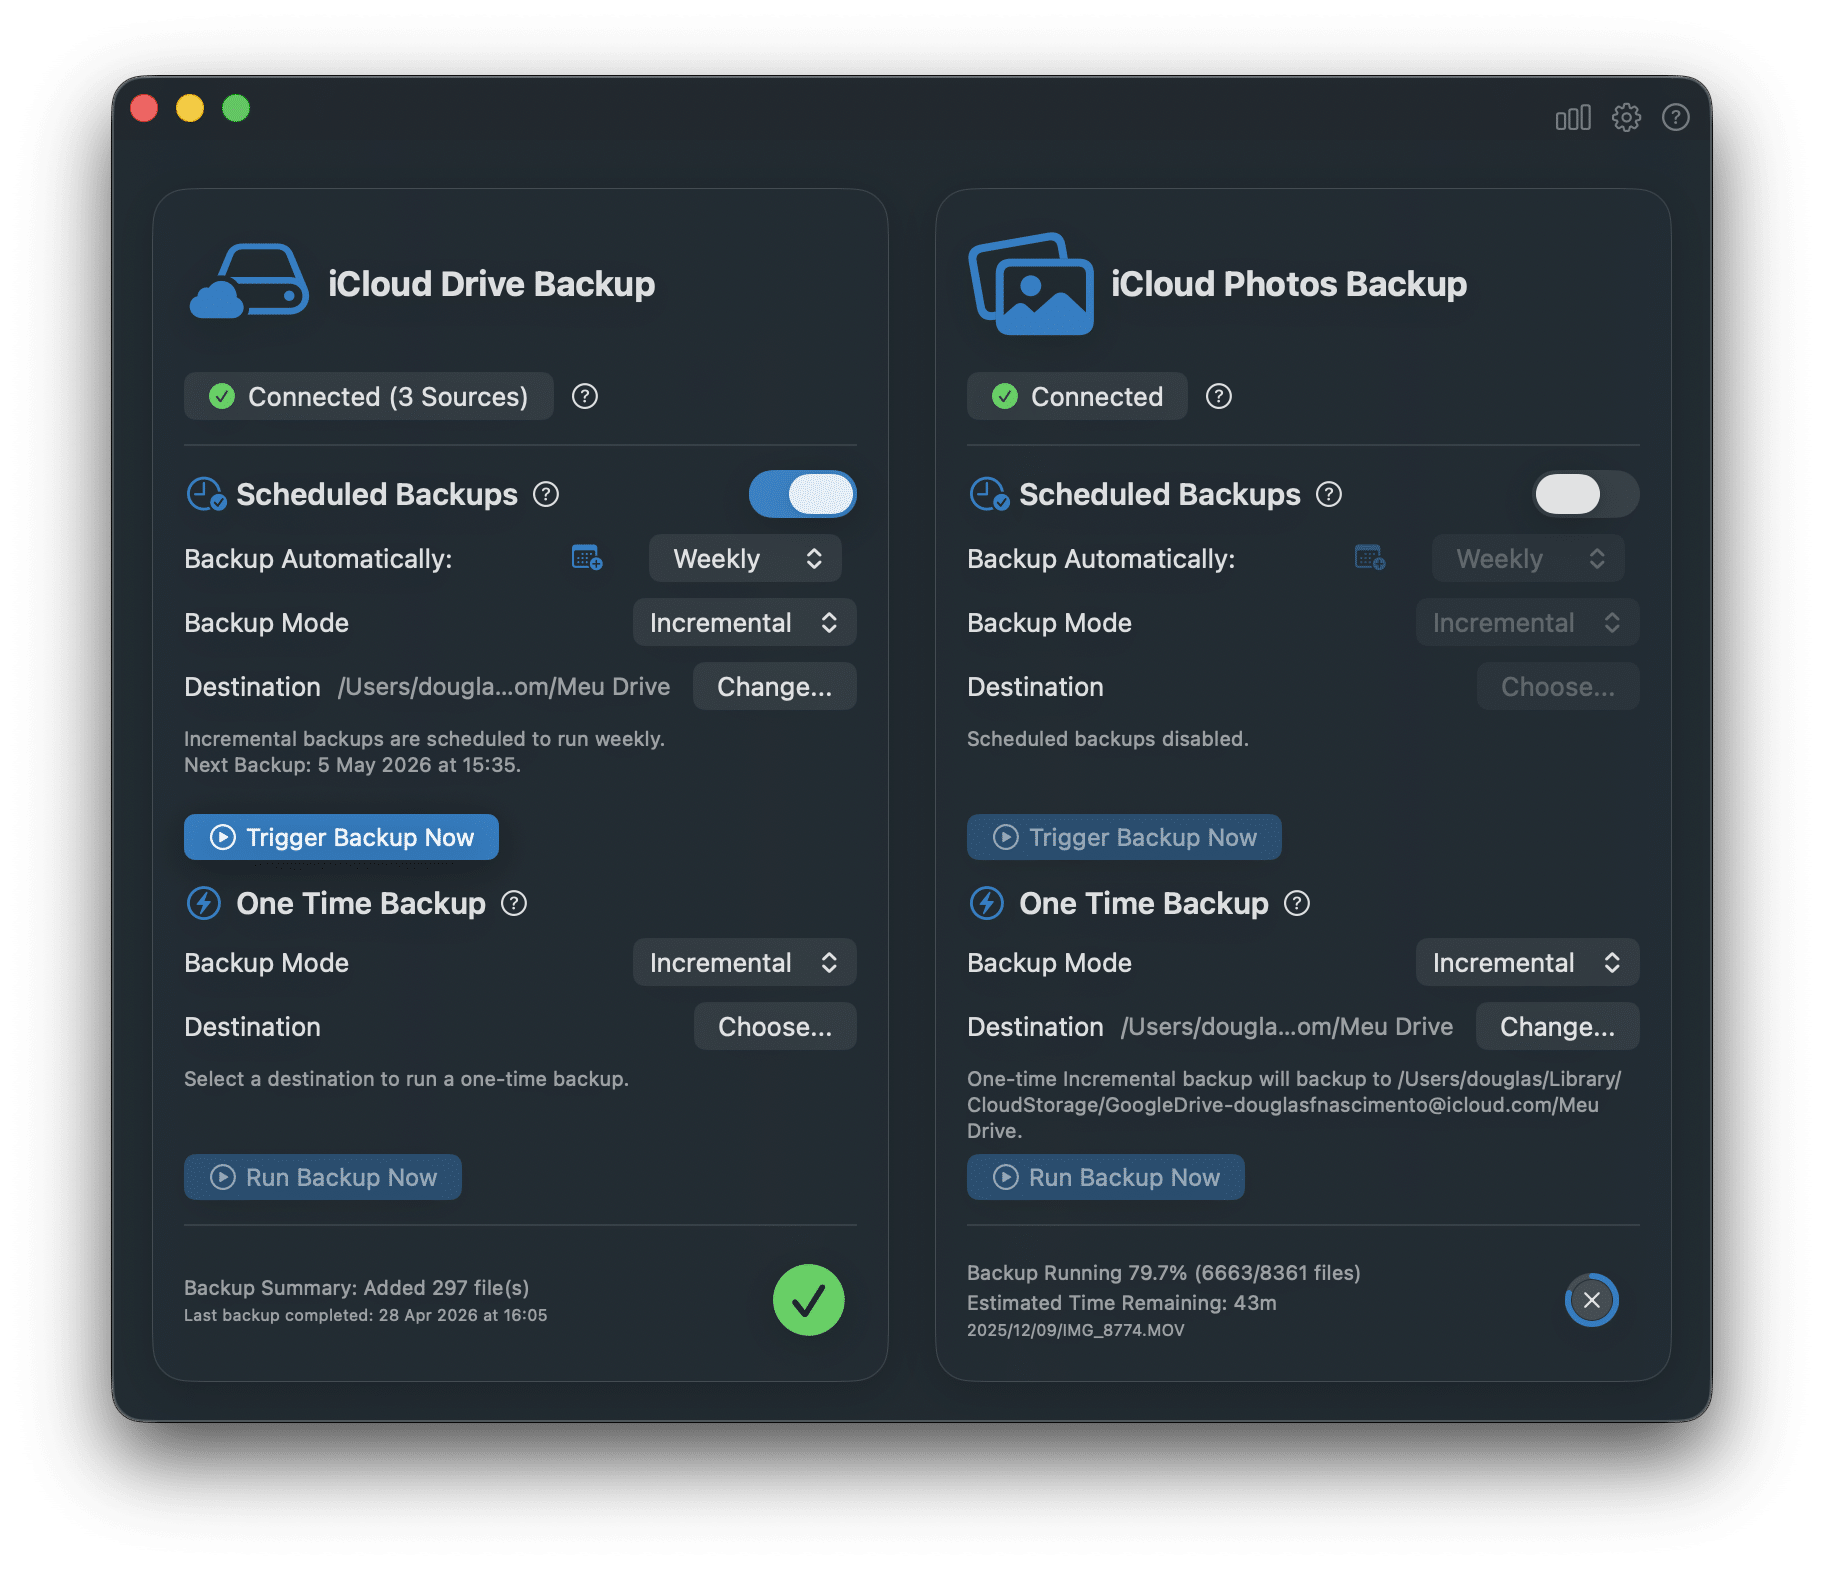
Task: Click the Photos Connected status badge
Action: click(1077, 396)
